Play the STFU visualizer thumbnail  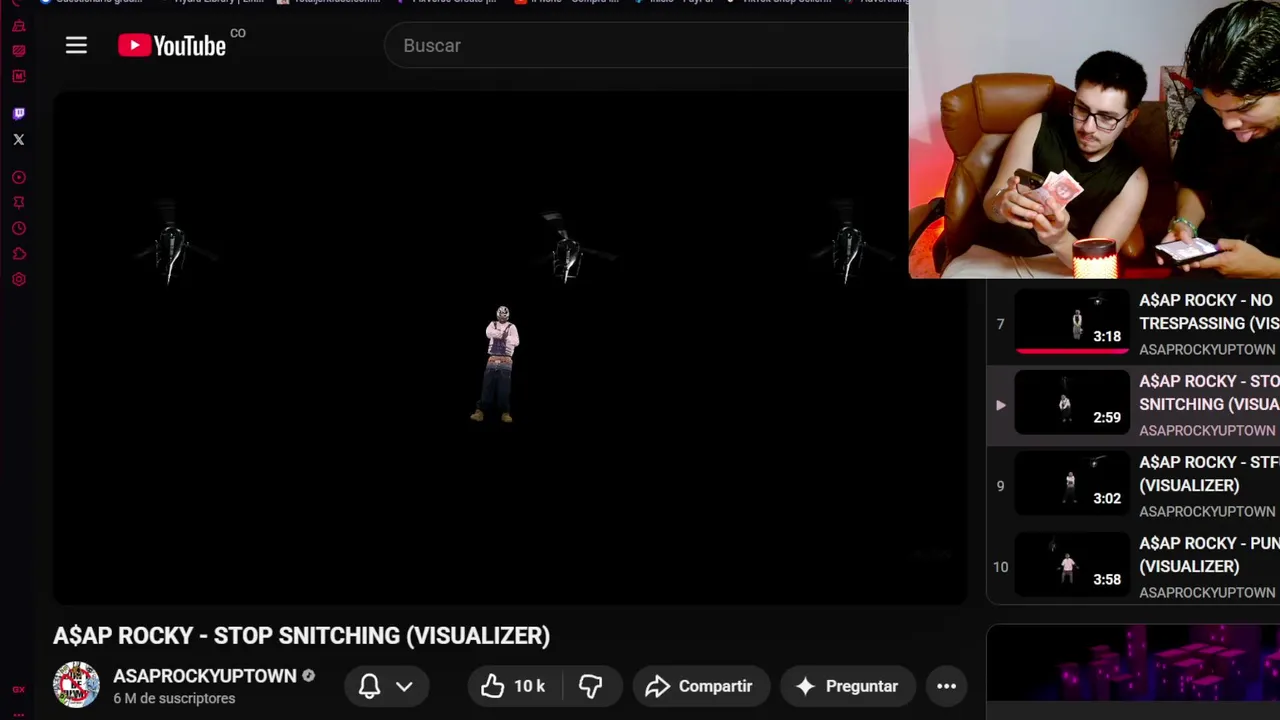point(1072,483)
